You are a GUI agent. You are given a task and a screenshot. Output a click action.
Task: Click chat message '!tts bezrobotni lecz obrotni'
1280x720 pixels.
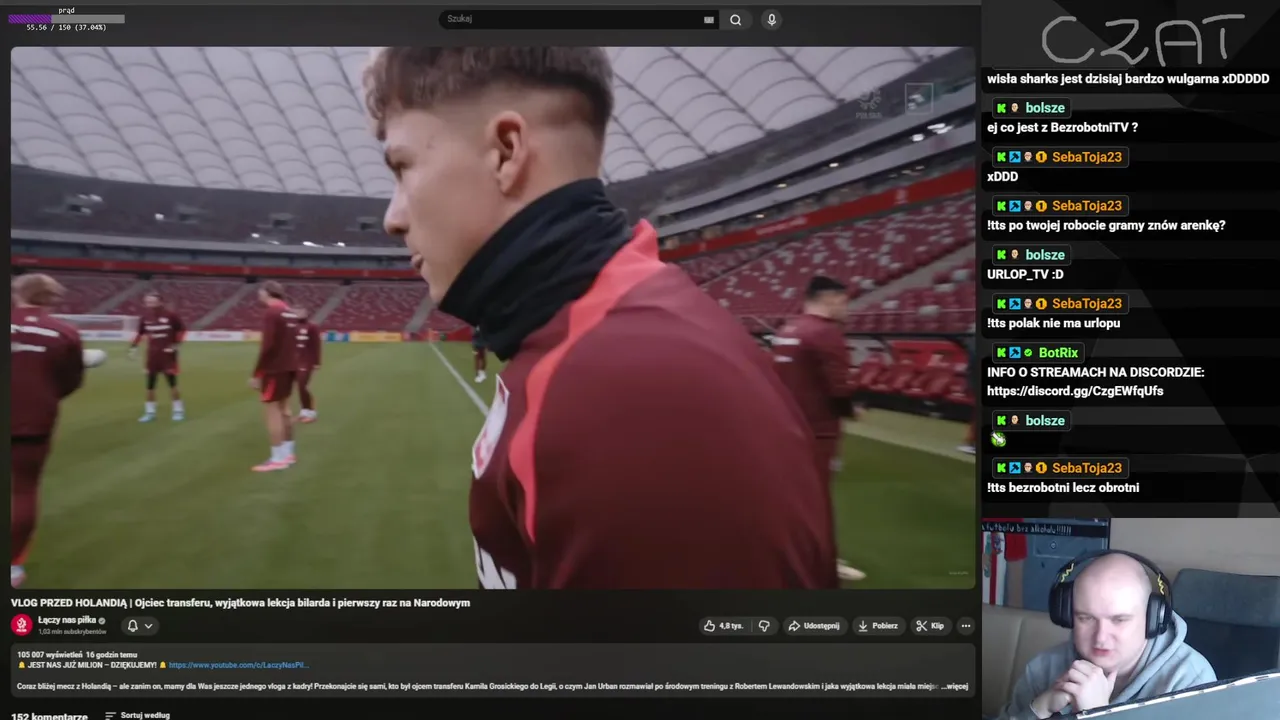1063,488
